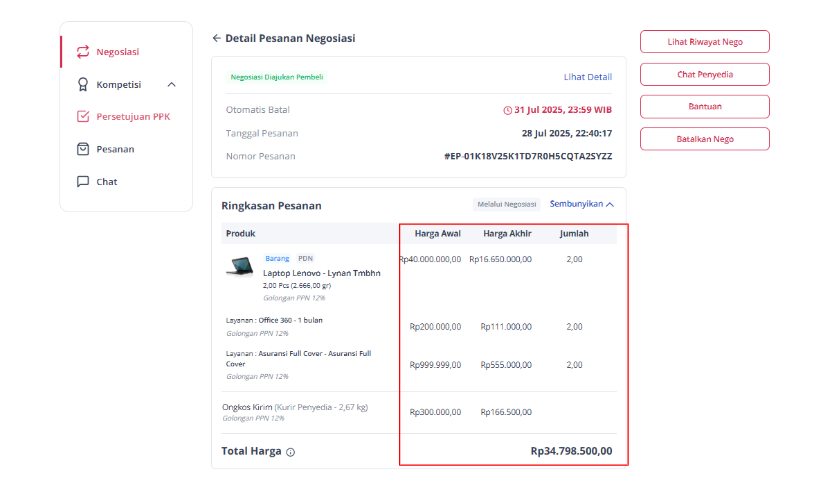The width and height of the screenshot is (838, 480).
Task: Click the Batalkan Nego button
Action: coord(704,139)
